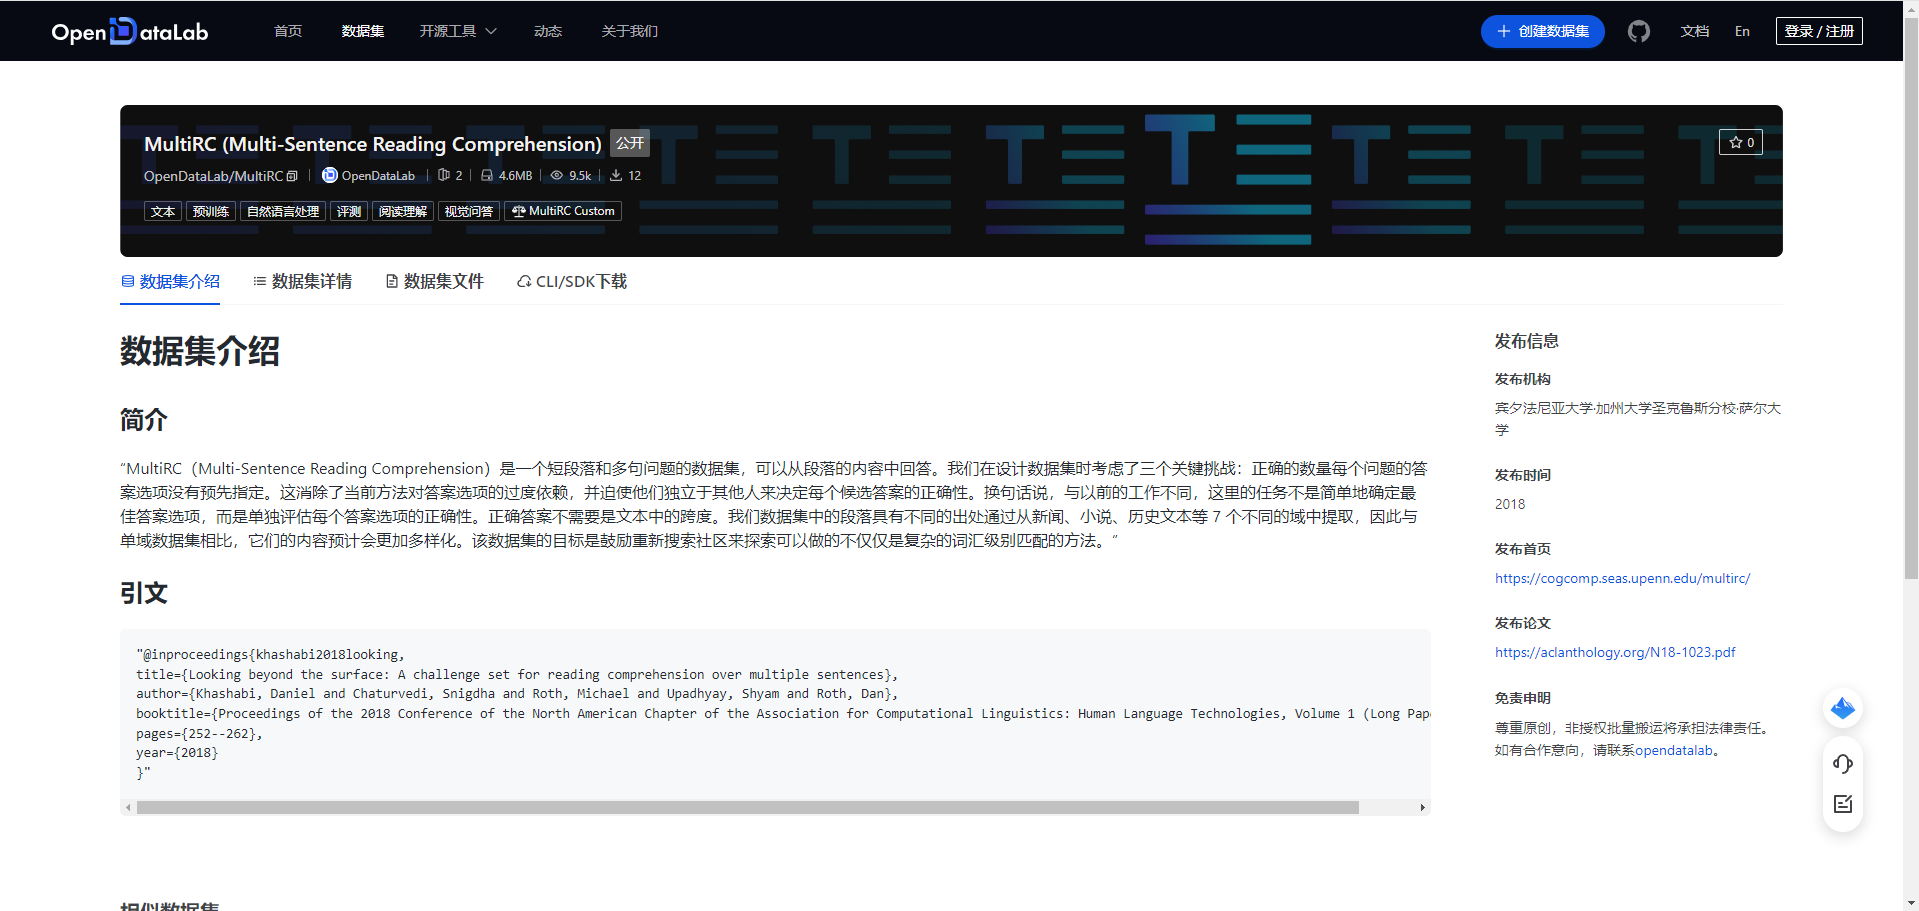The image size is (1919, 911).
Task: Click the 公开 visibility badge
Action: tap(630, 143)
